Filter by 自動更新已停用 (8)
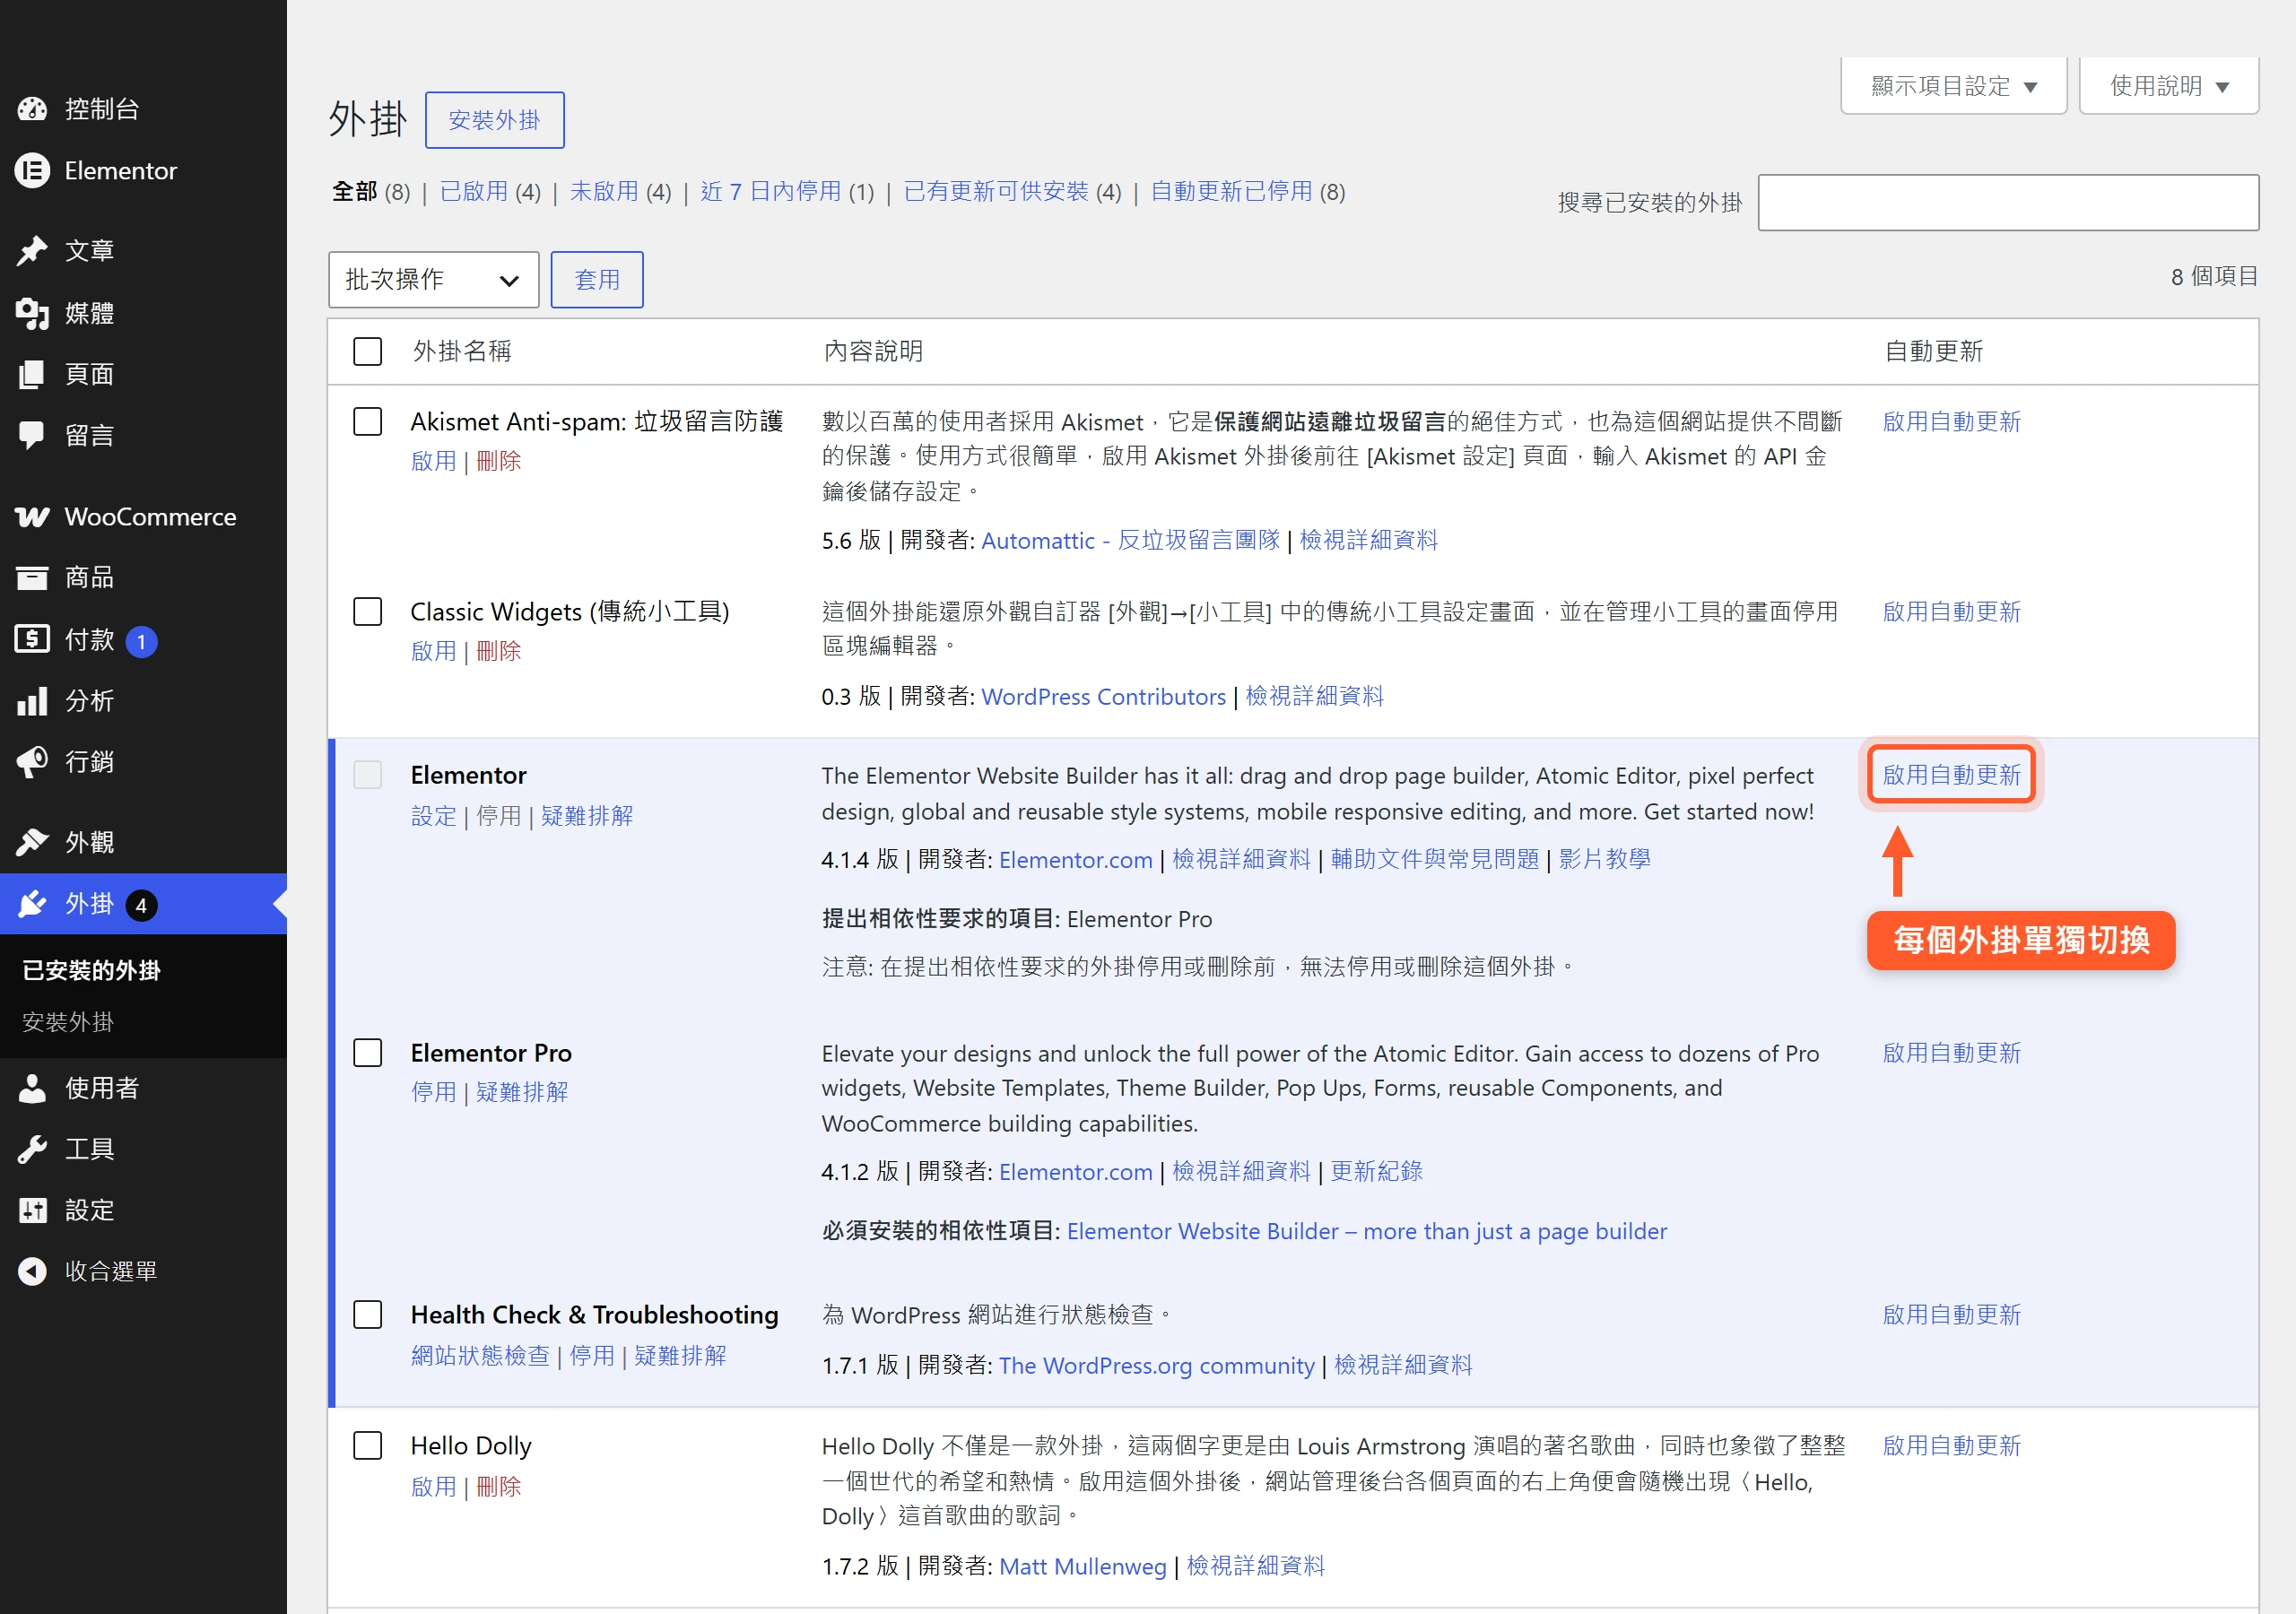Image resolution: width=2296 pixels, height=1614 pixels. click(x=1248, y=191)
